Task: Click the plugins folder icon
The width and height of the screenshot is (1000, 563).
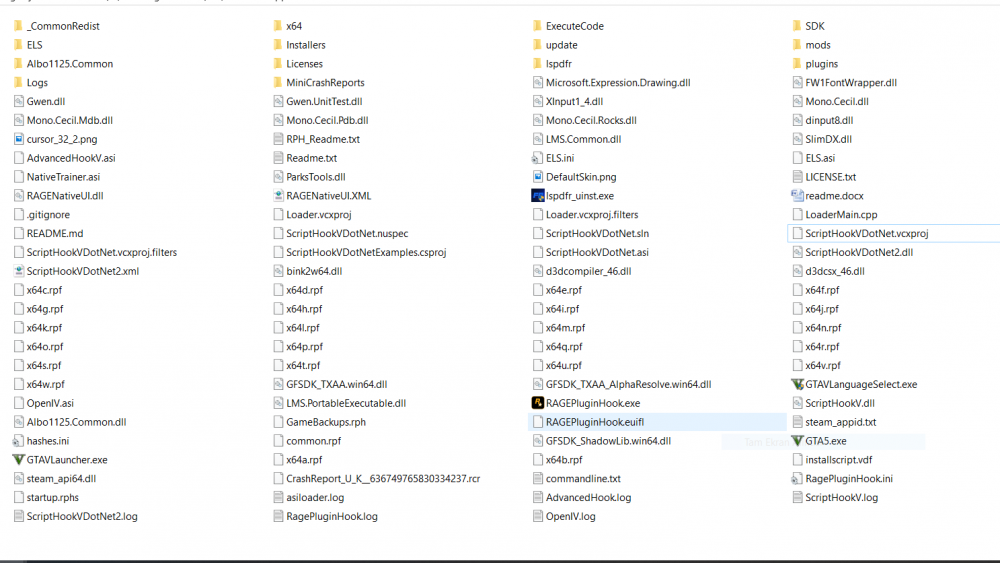Action: [797, 64]
